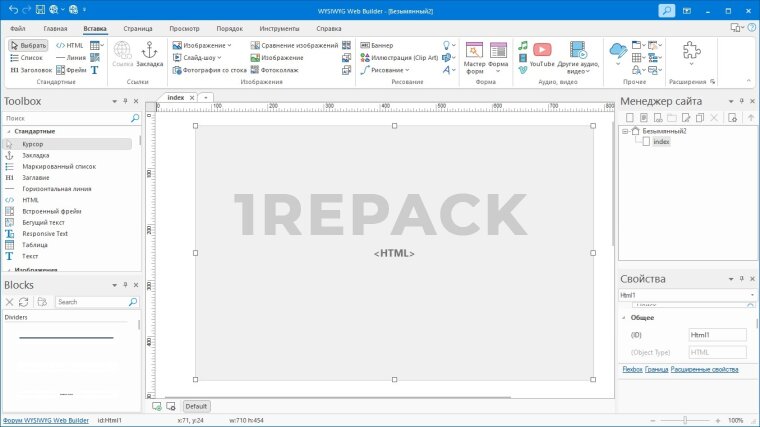Image resolution: width=760 pixels, height=427 pixels.
Task: Insert Фотоколлаж from the ribbon
Action: pyautogui.click(x=275, y=70)
